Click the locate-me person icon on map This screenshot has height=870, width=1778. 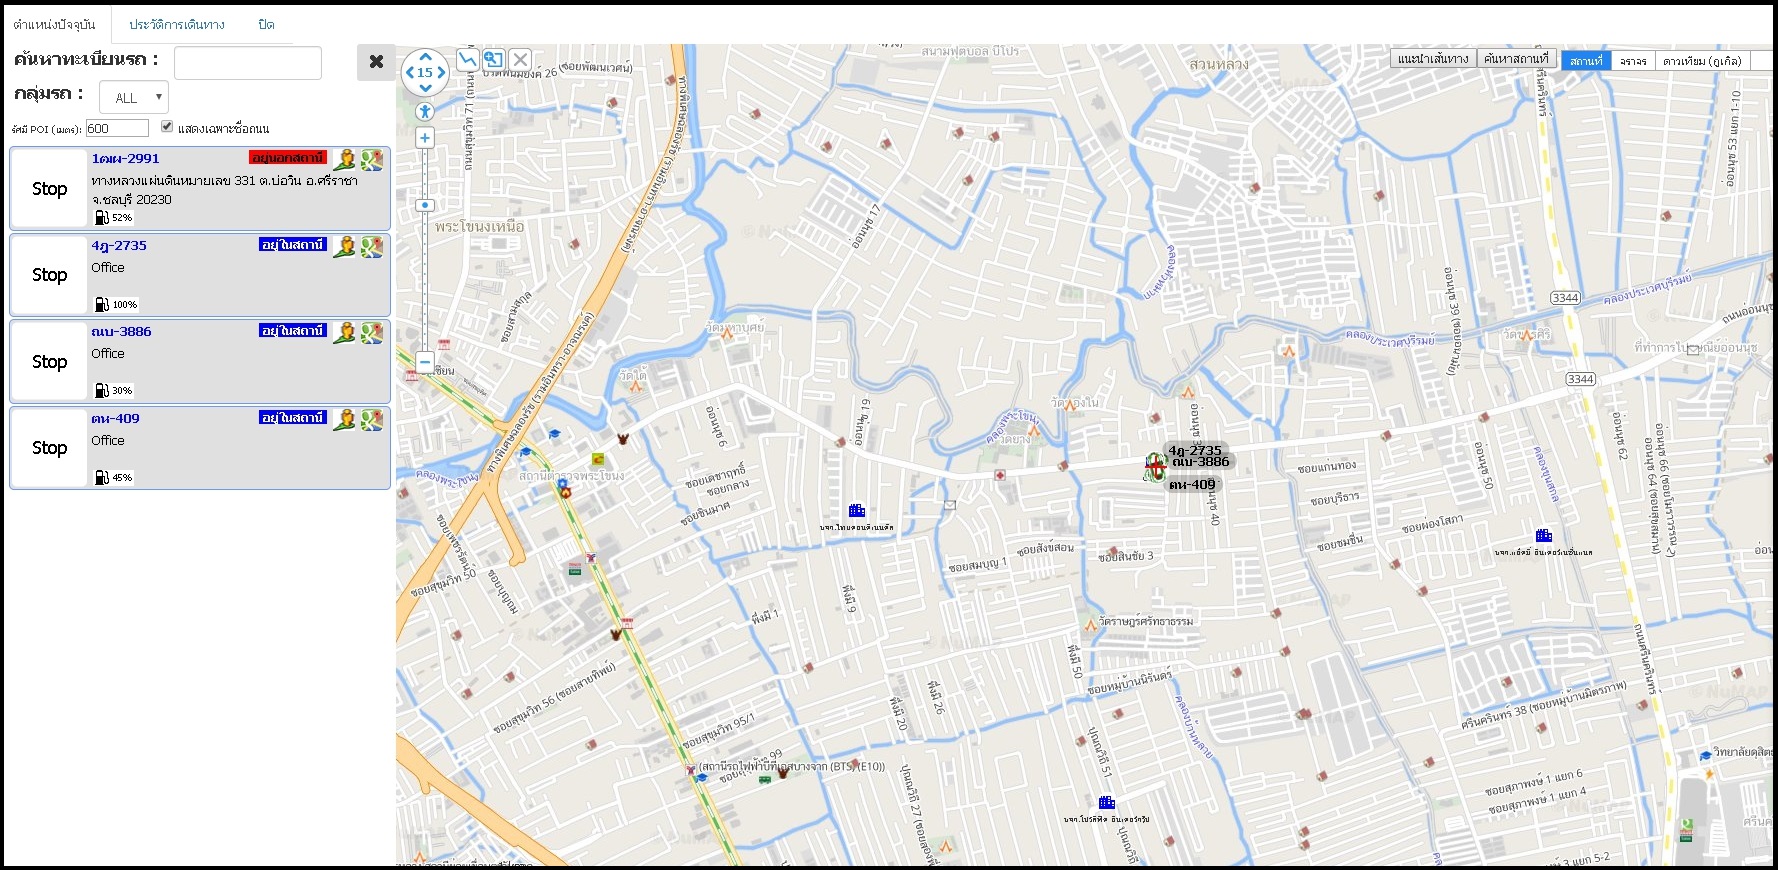425,111
